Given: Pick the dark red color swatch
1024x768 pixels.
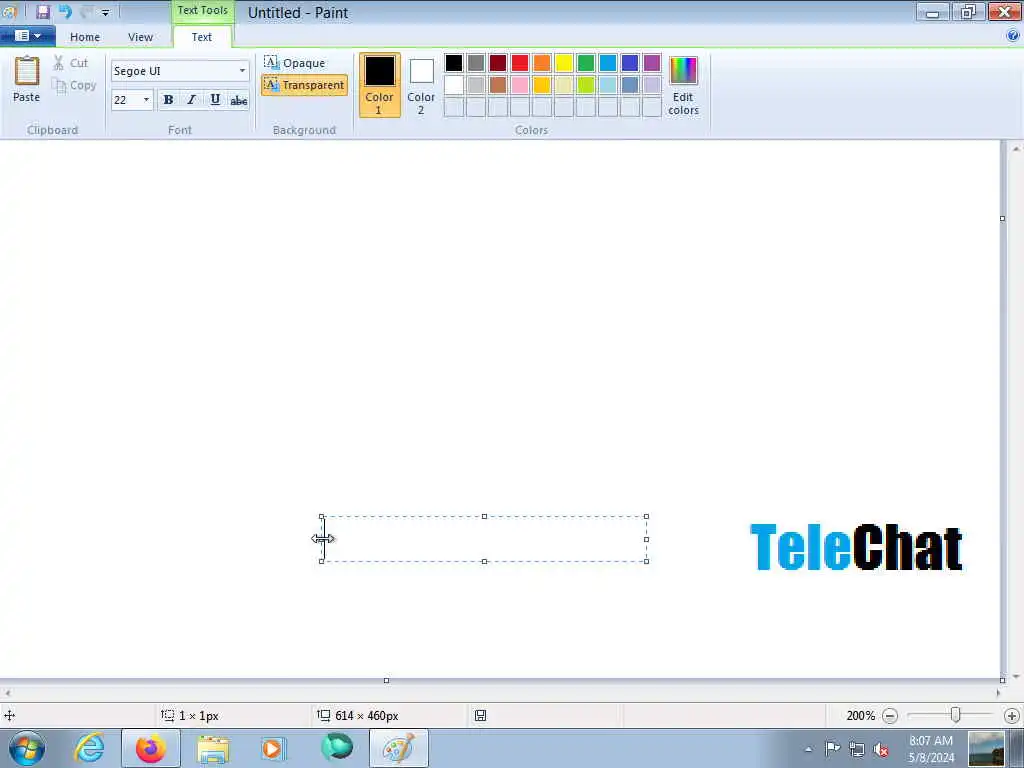Looking at the screenshot, I should point(498,63).
